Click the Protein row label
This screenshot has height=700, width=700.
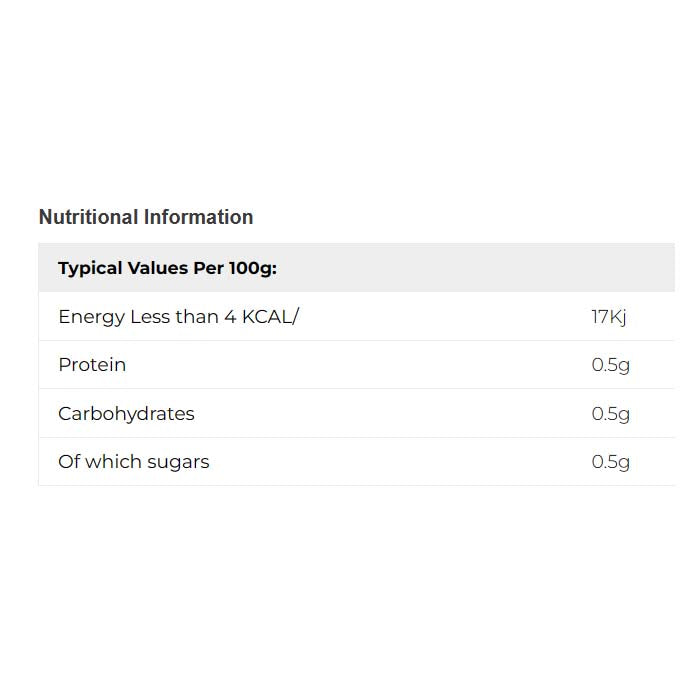click(92, 365)
